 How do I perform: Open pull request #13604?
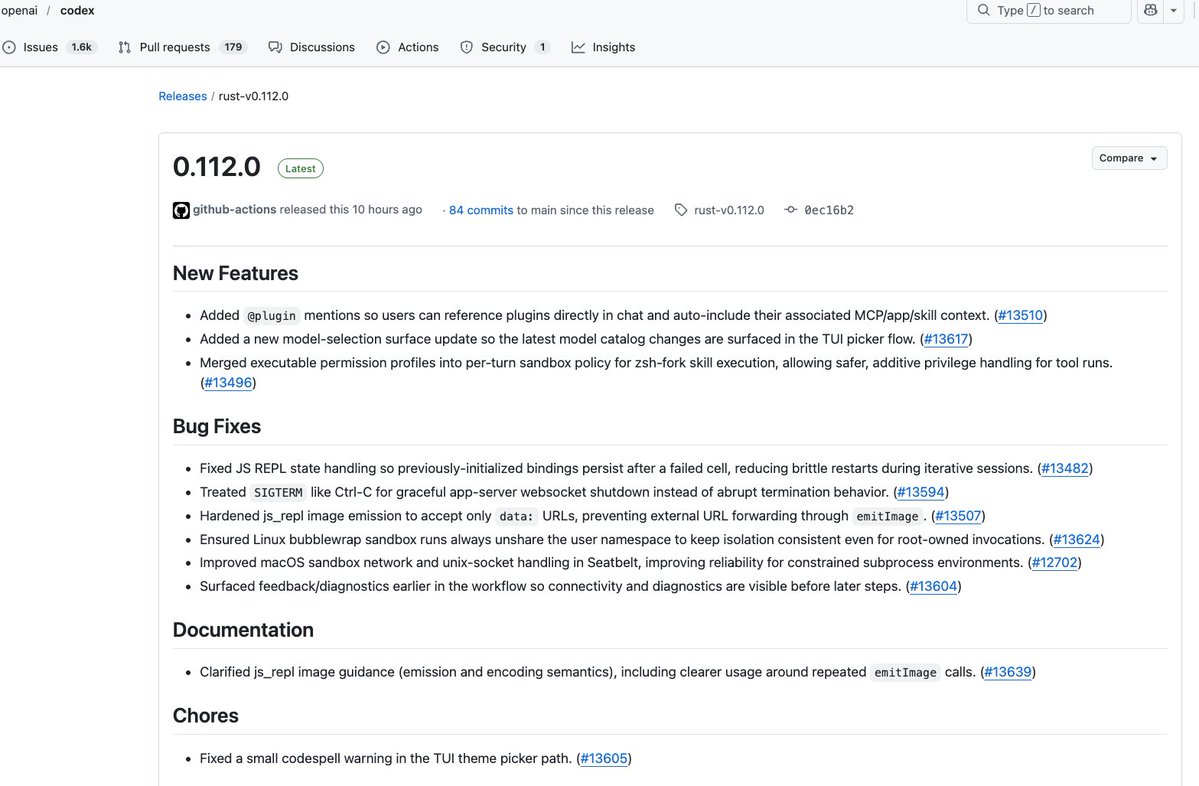click(934, 586)
